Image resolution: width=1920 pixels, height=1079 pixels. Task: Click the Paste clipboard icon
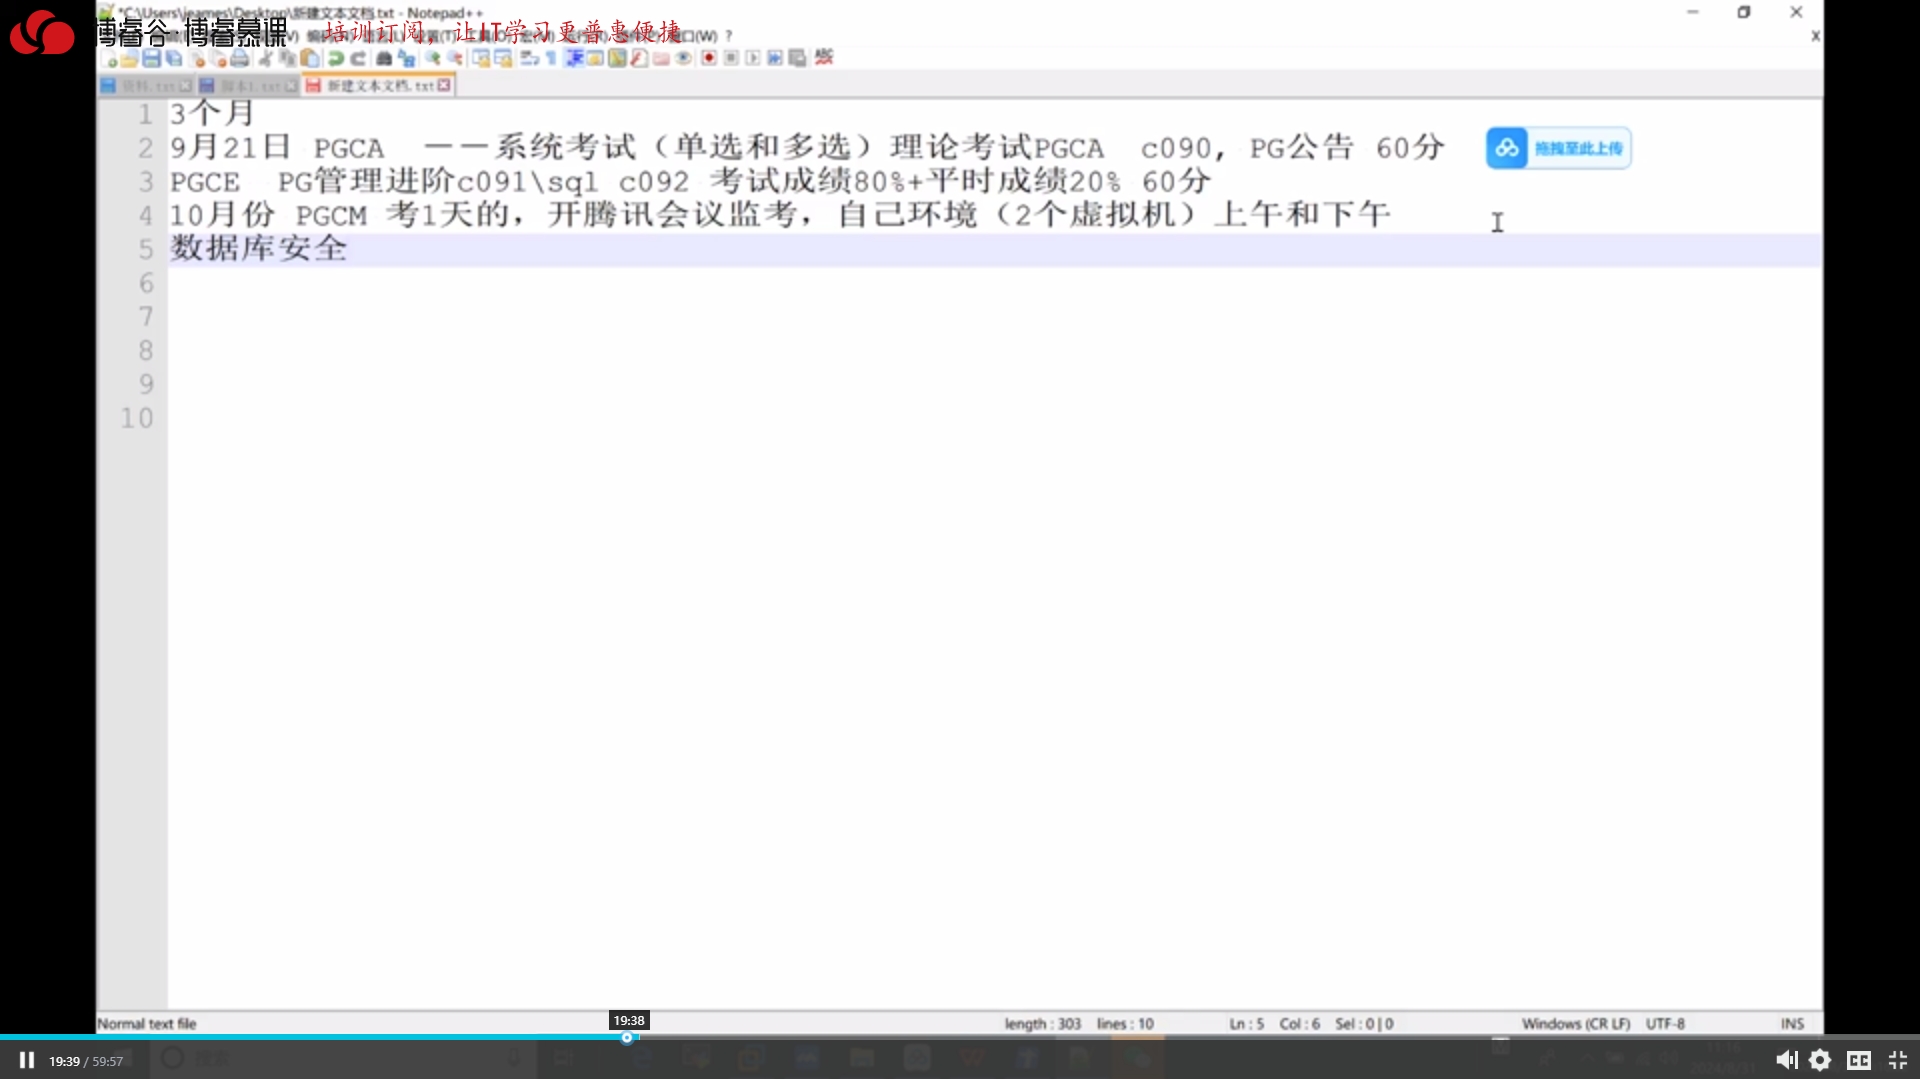(310, 58)
